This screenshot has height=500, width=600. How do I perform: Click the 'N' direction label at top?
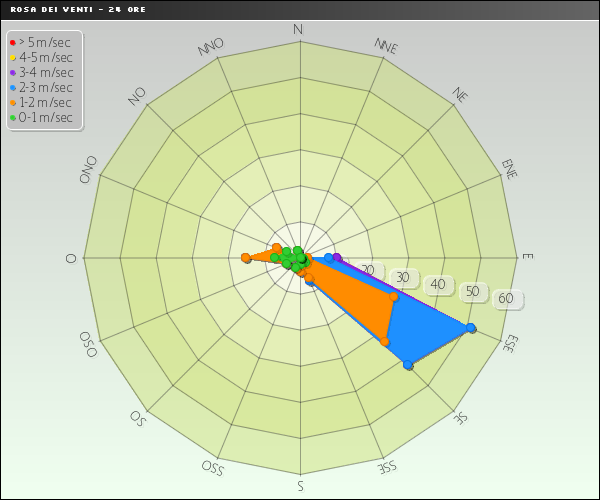pyautogui.click(x=298, y=29)
